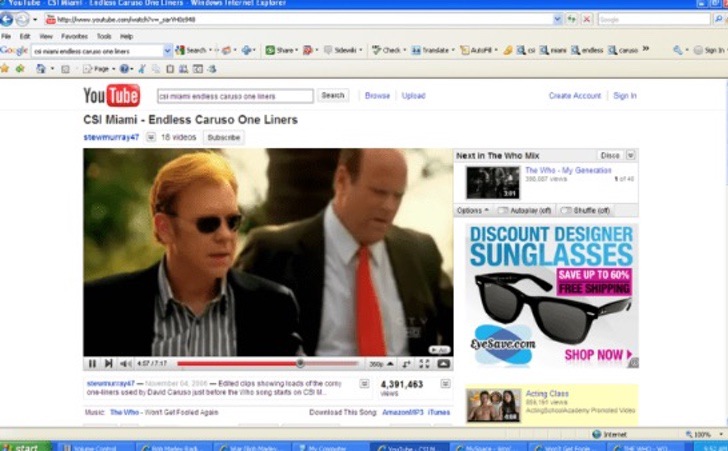Toggle Shuffle (off) in the mix panel
728x451 pixels.
[585, 210]
